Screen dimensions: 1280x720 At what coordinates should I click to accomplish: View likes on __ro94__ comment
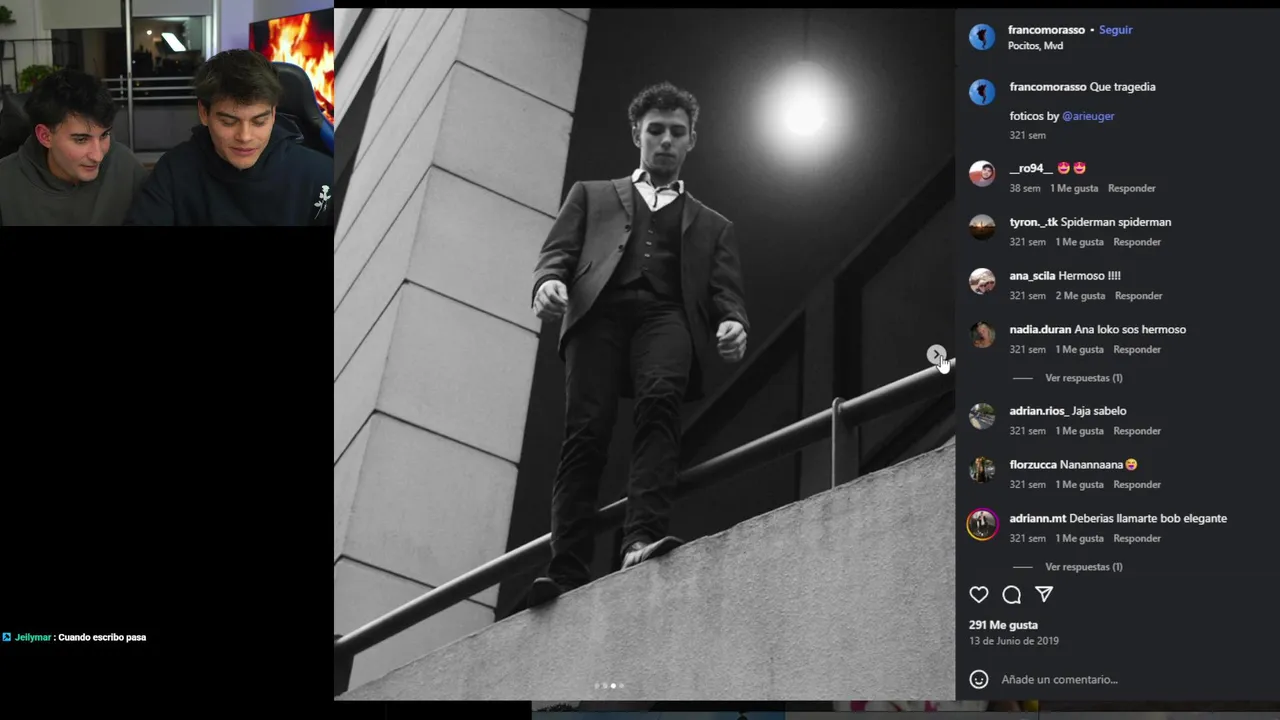1074,188
